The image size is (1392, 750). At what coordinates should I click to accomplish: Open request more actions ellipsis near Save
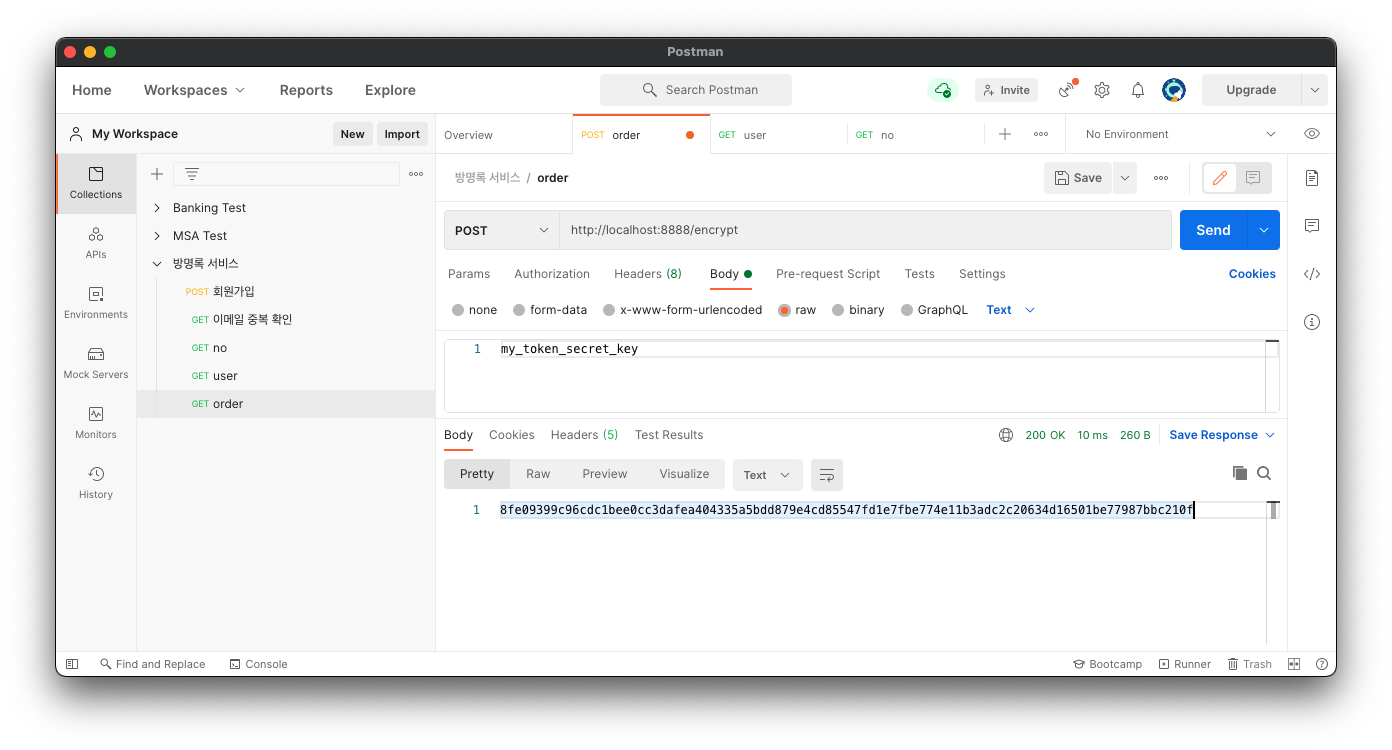pyautogui.click(x=1161, y=178)
